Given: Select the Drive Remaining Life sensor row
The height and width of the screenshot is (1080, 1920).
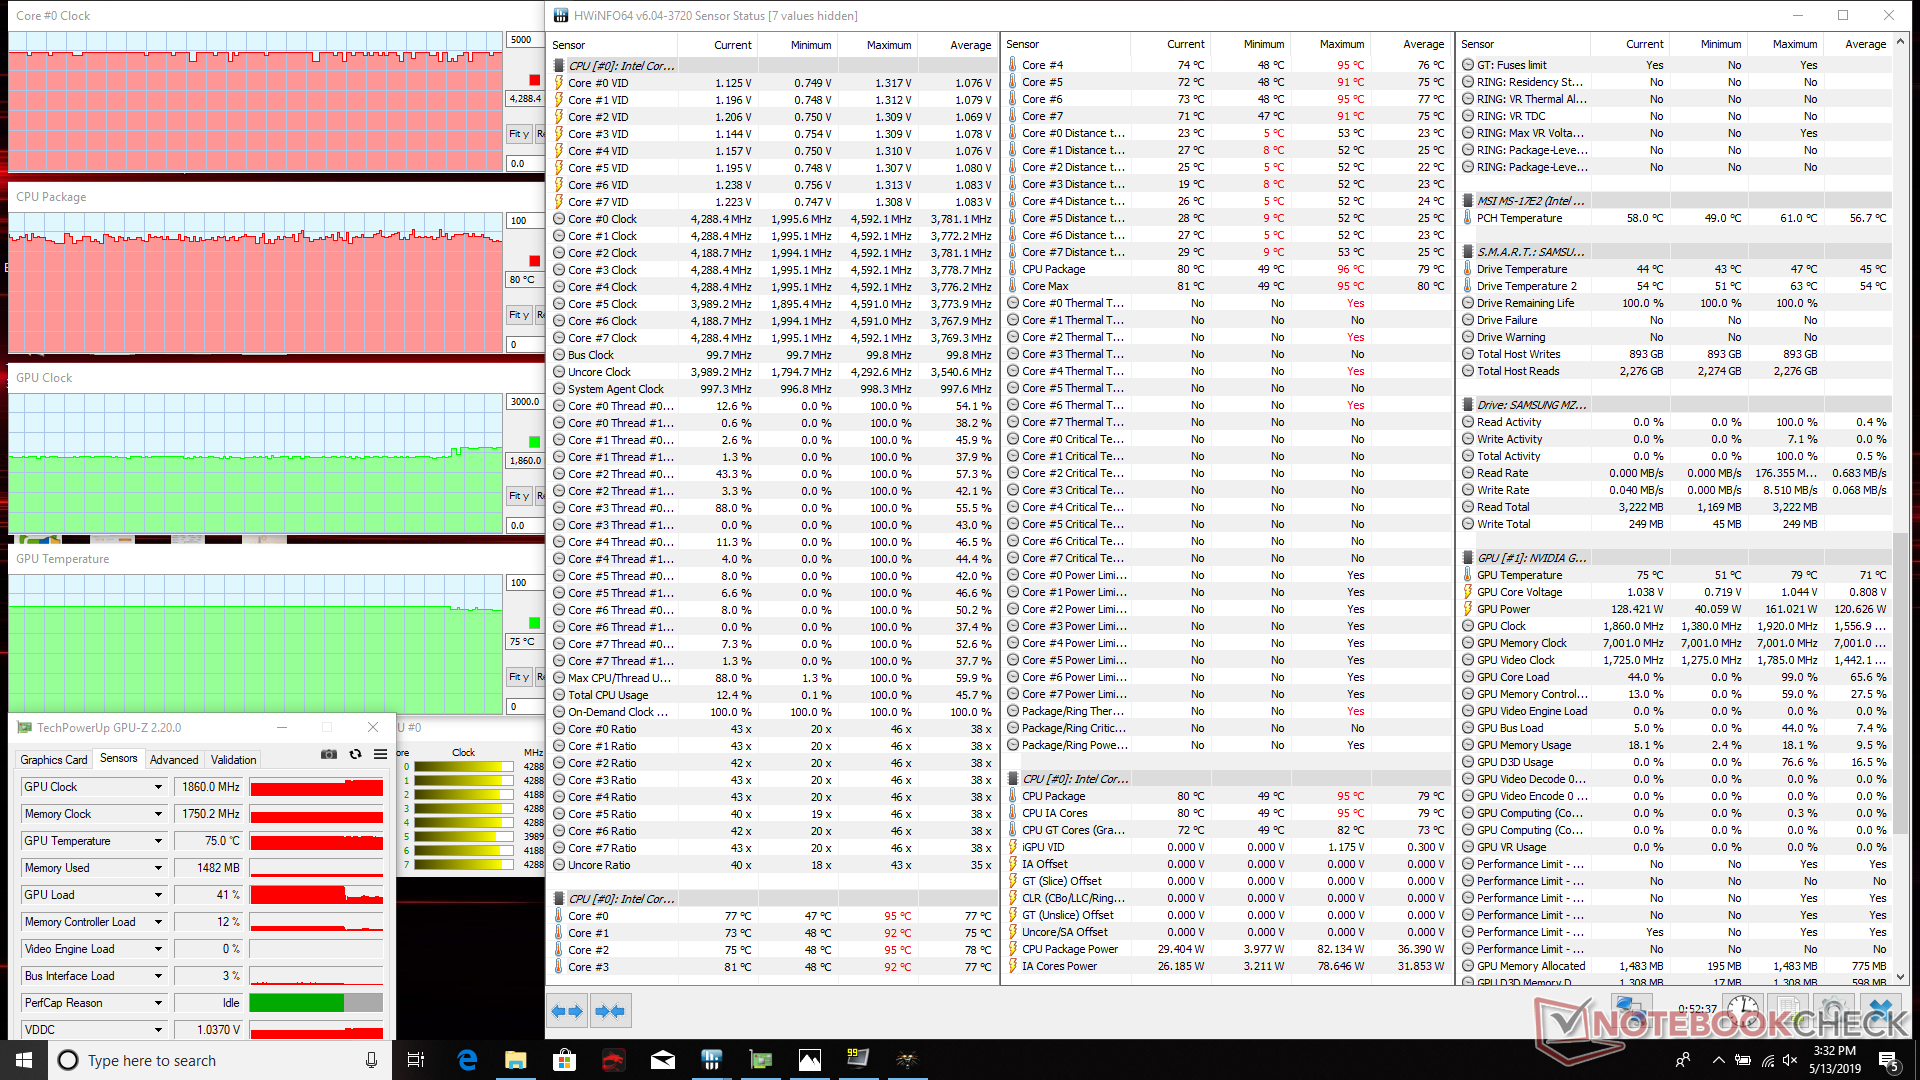Looking at the screenshot, I should pyautogui.click(x=1676, y=303).
